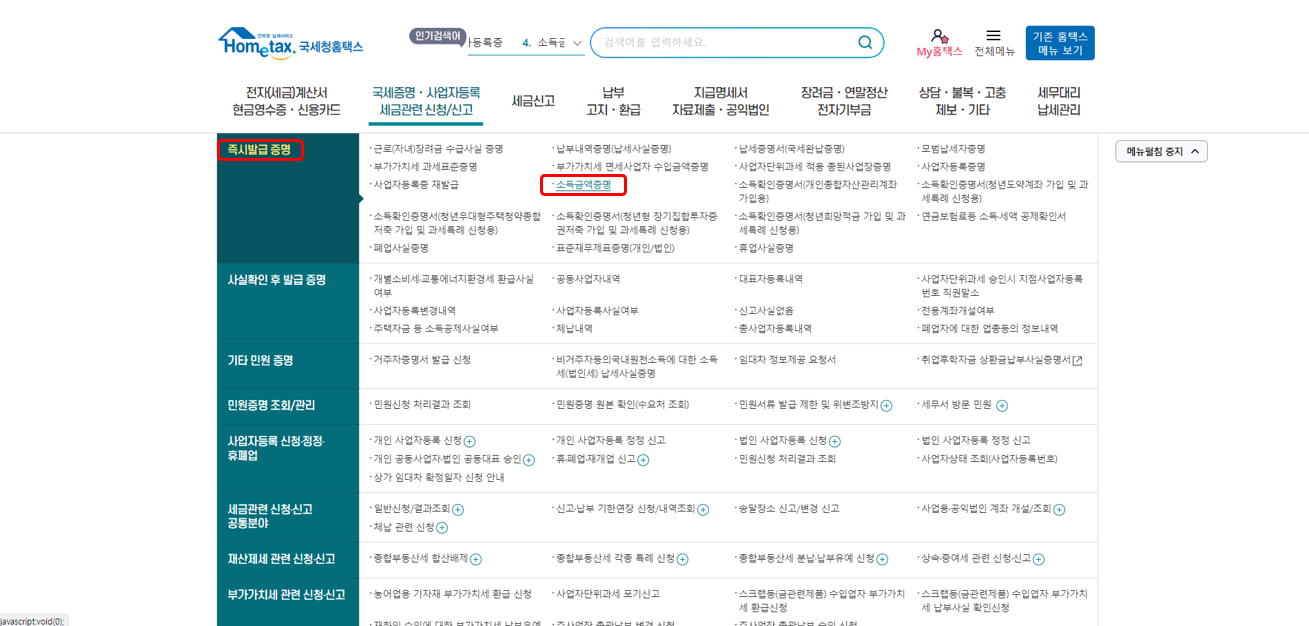
Task: Select 사실확인 후 발급 증명 category
Action: 277,280
